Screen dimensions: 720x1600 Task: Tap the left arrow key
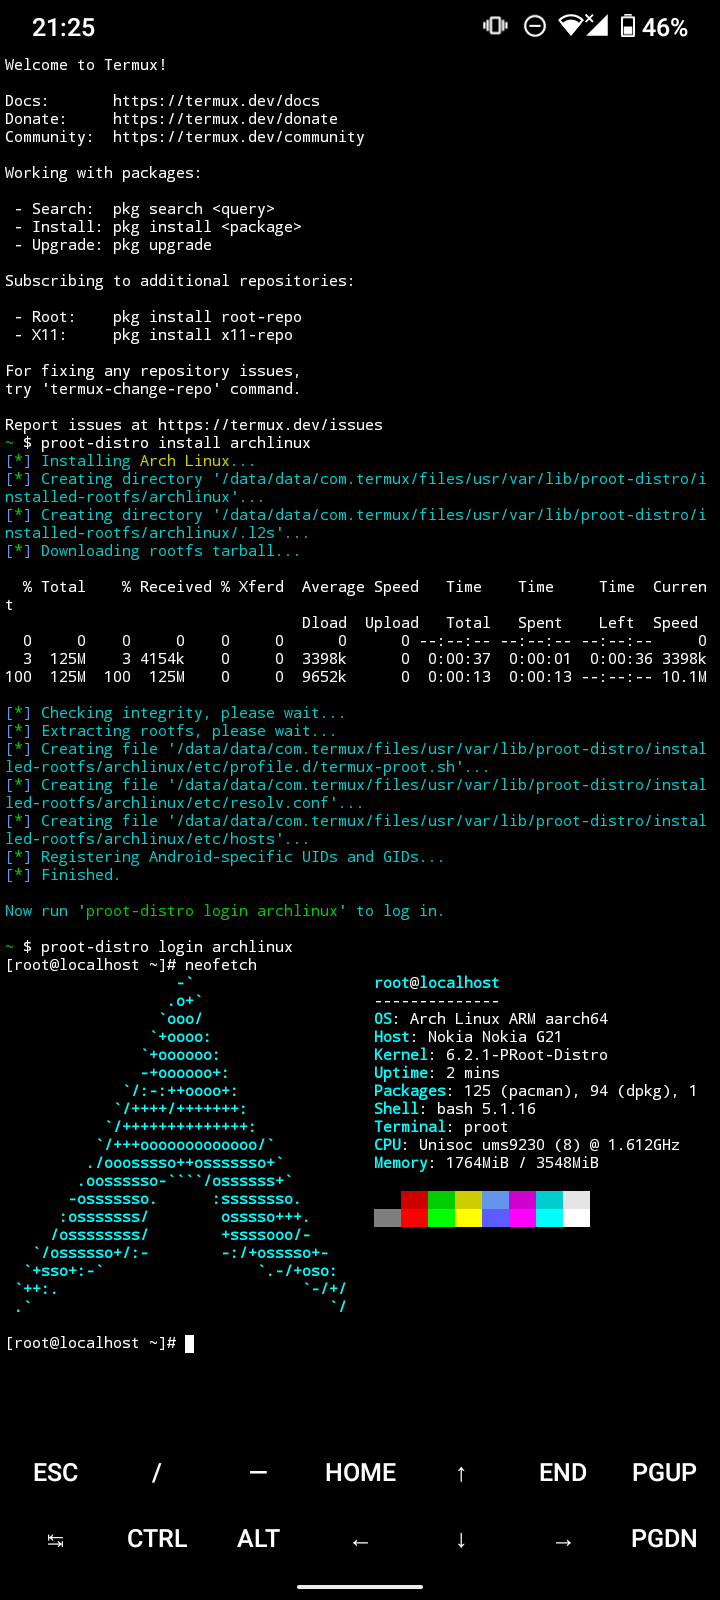point(360,1542)
